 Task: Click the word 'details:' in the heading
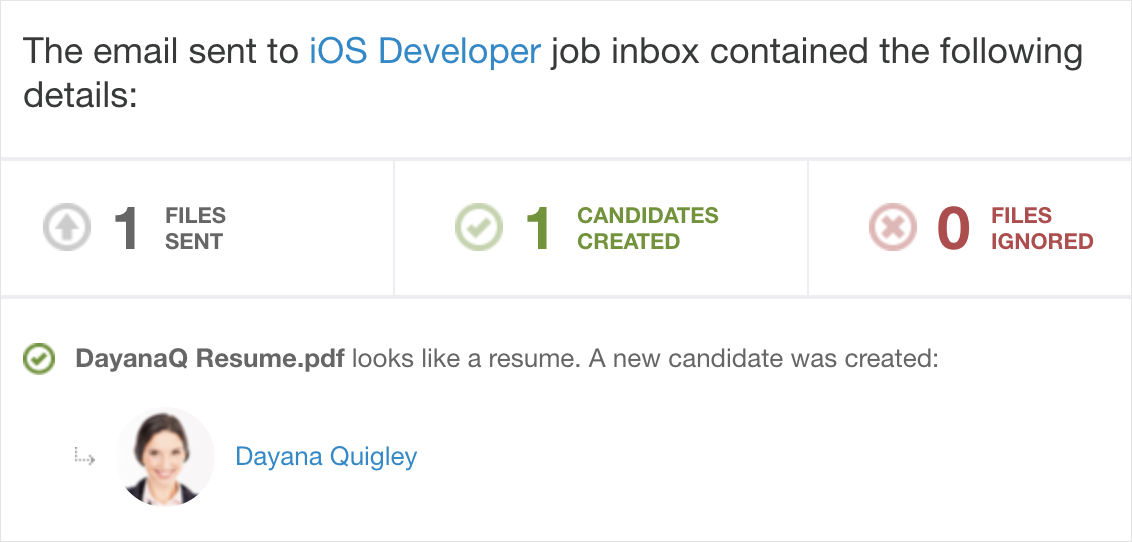click(x=80, y=95)
